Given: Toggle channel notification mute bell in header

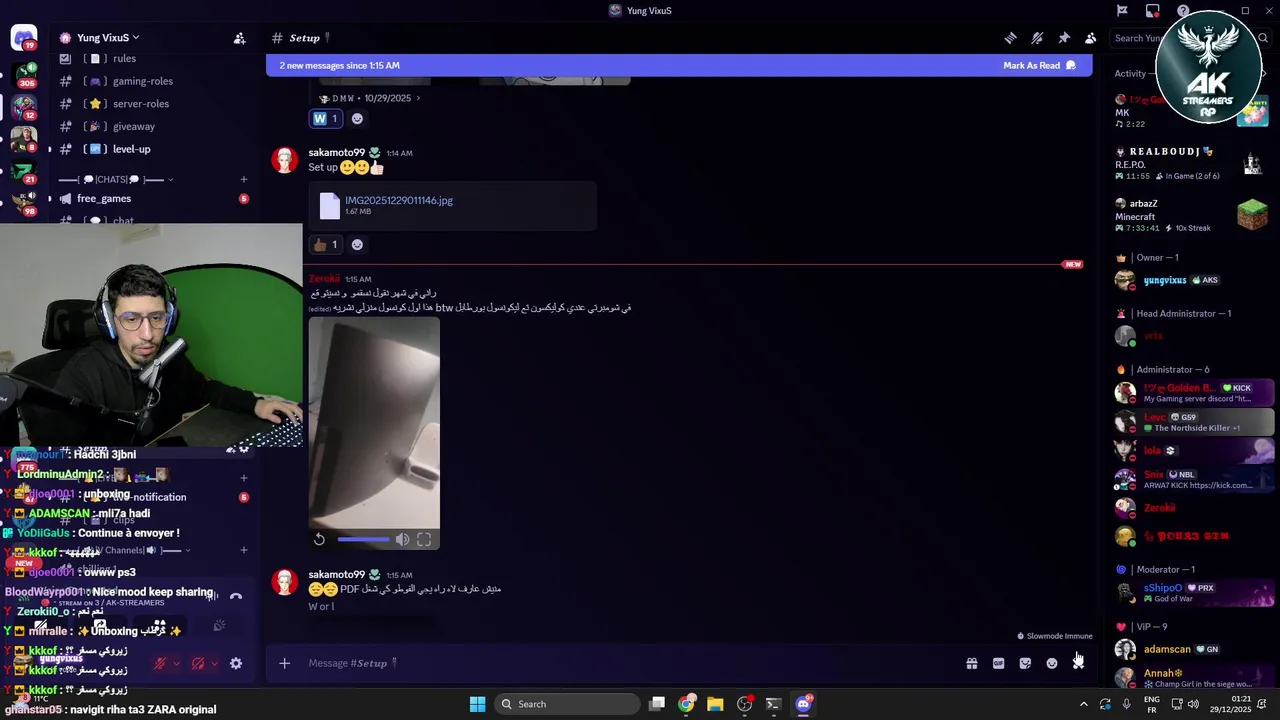Looking at the screenshot, I should [1037, 38].
